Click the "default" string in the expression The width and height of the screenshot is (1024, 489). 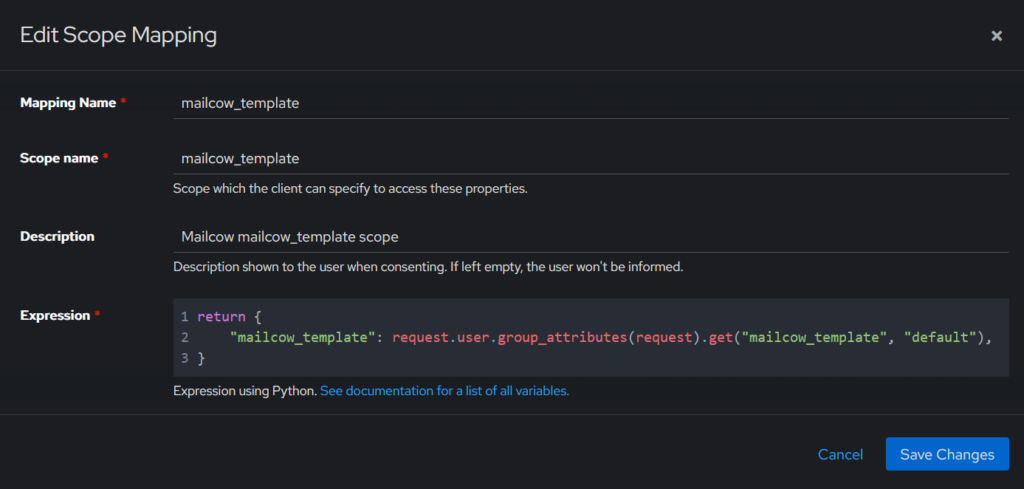tap(940, 338)
